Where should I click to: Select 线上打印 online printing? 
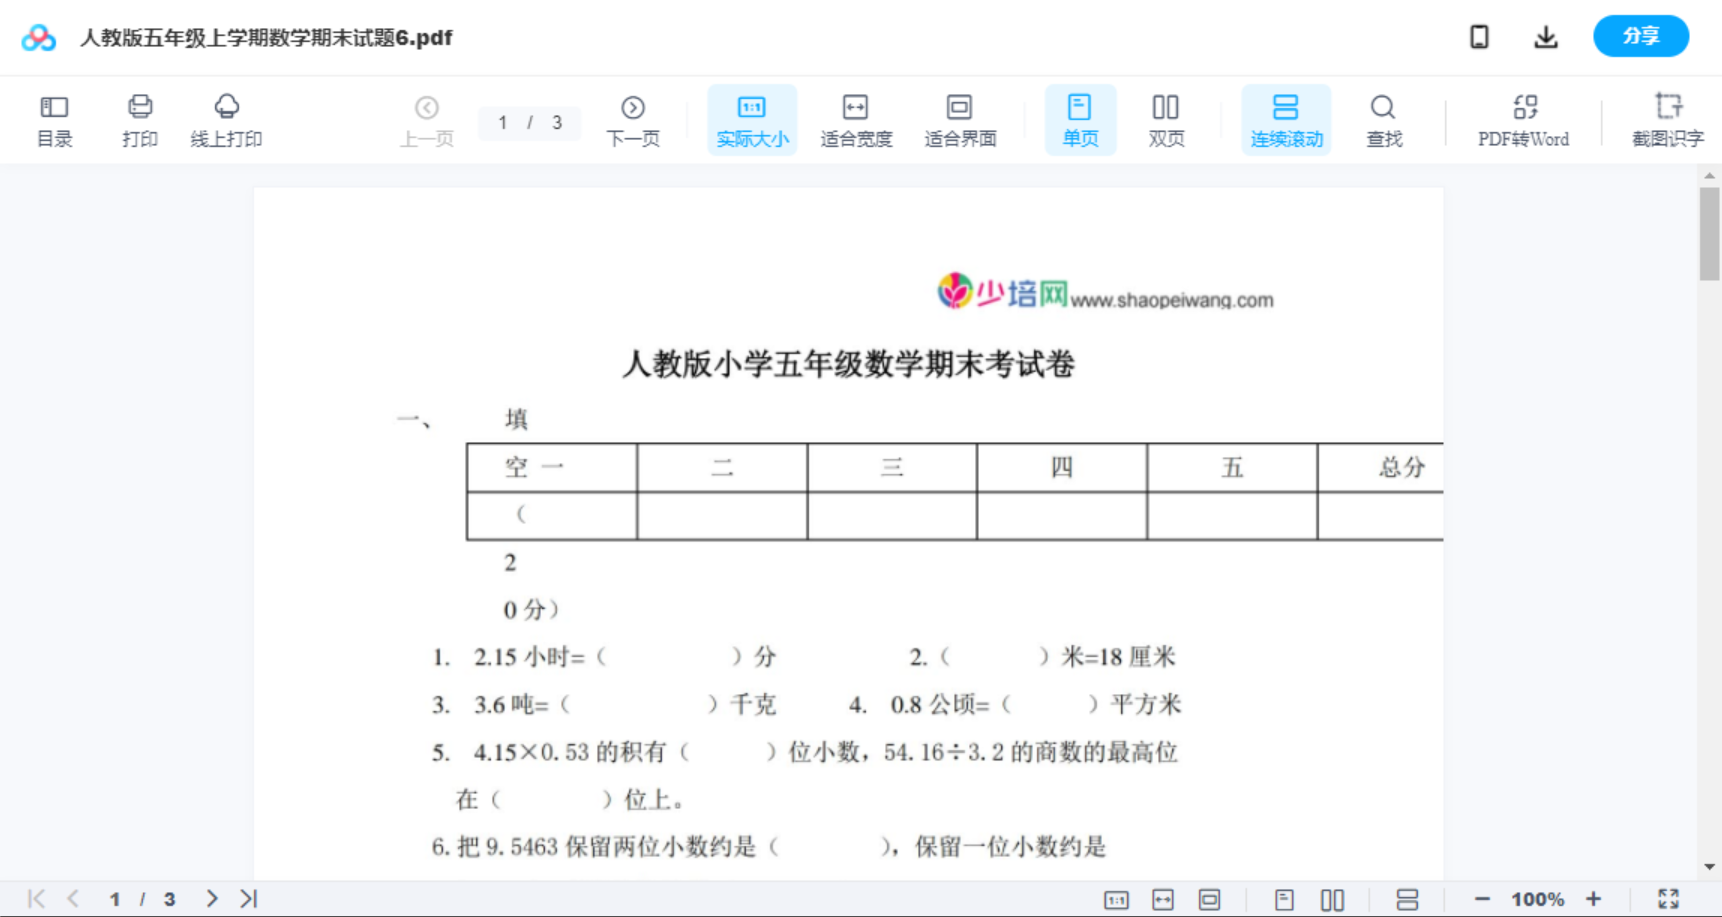pos(226,120)
